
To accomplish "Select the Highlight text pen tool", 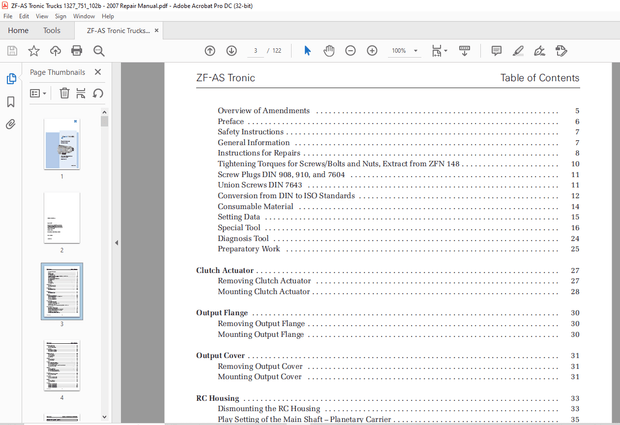I will pos(518,51).
